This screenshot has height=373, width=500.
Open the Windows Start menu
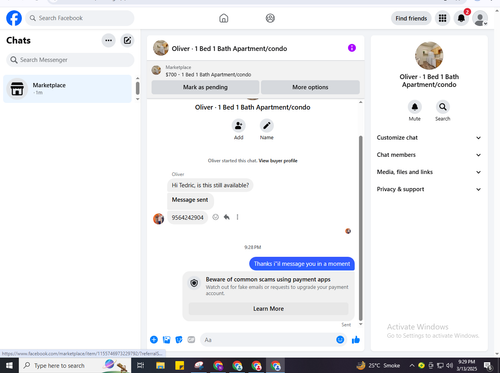point(9,366)
